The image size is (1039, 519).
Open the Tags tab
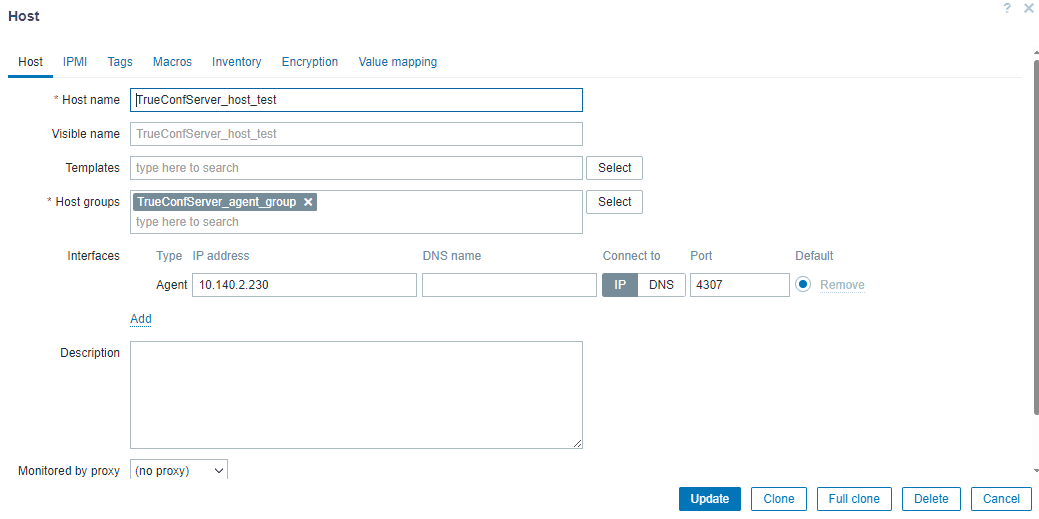[x=120, y=62]
